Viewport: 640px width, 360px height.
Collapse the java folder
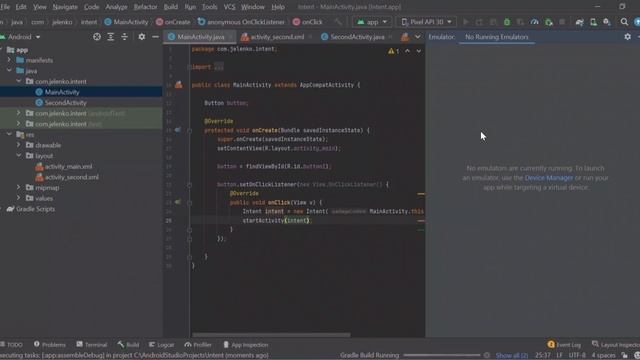(x=9, y=71)
